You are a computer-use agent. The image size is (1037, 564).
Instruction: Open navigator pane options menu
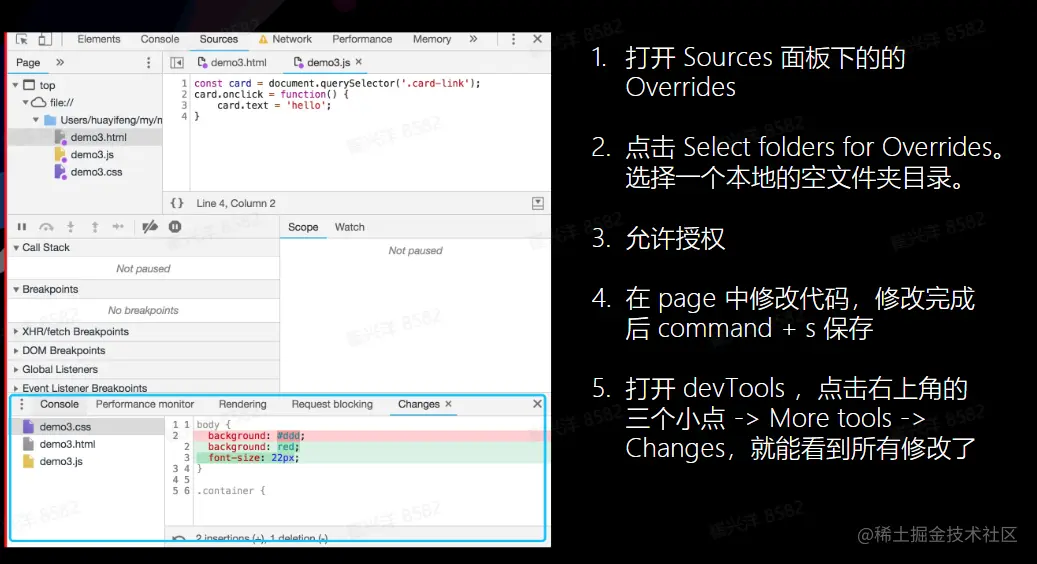point(148,62)
